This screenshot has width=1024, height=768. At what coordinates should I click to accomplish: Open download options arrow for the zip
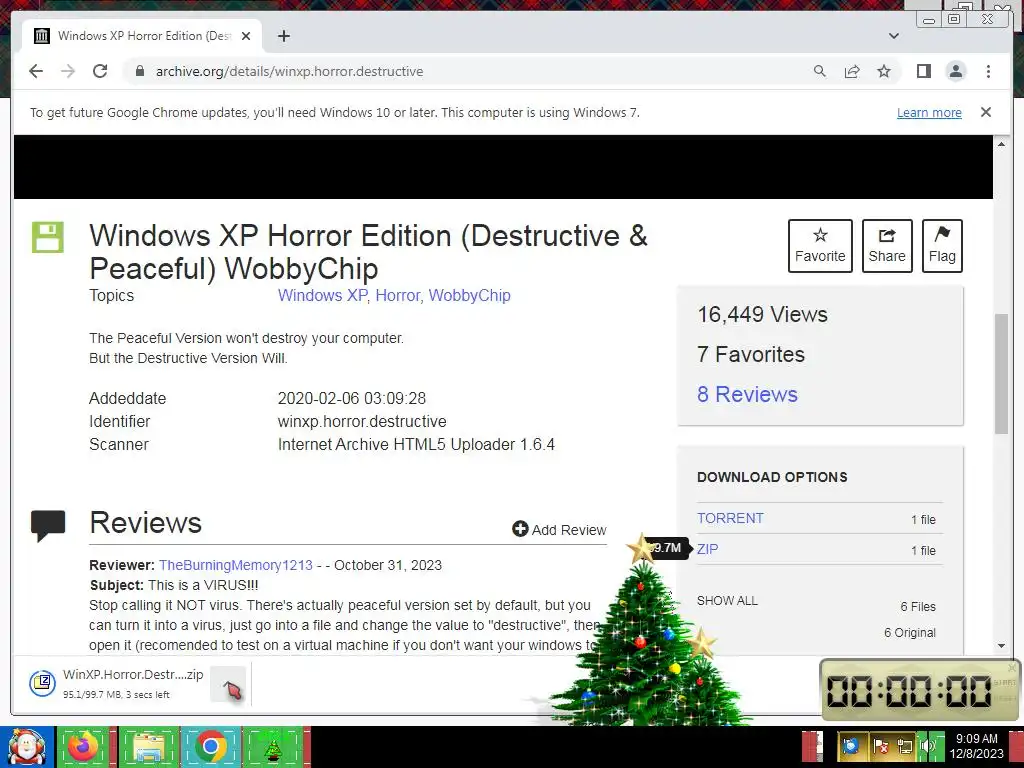[228, 684]
